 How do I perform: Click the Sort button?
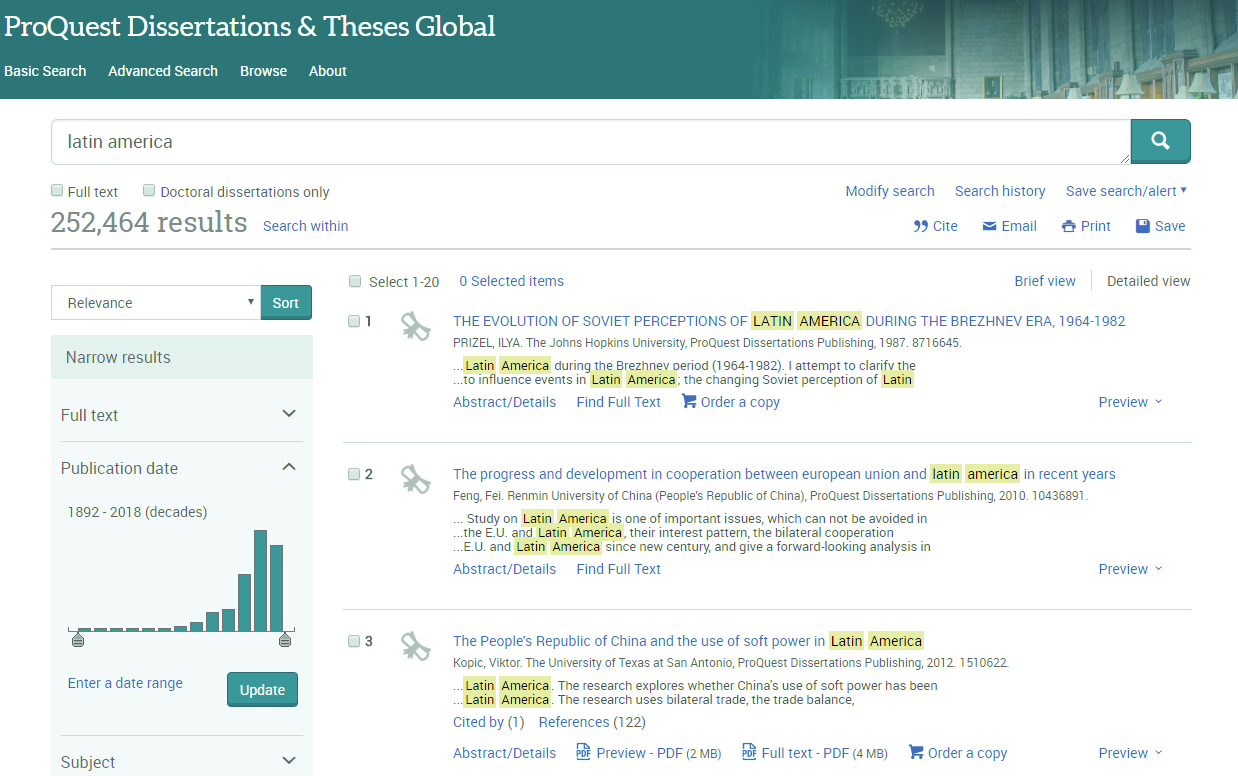286,303
